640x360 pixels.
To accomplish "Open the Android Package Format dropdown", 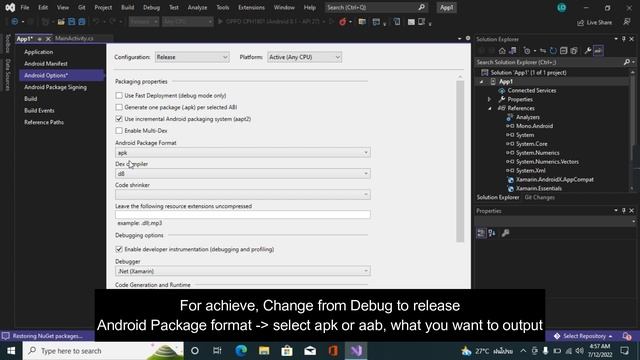I will (x=242, y=153).
